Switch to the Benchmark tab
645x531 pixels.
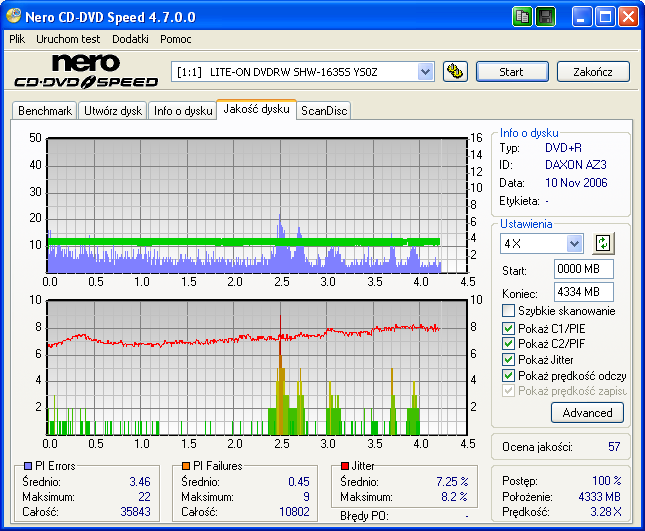click(45, 111)
